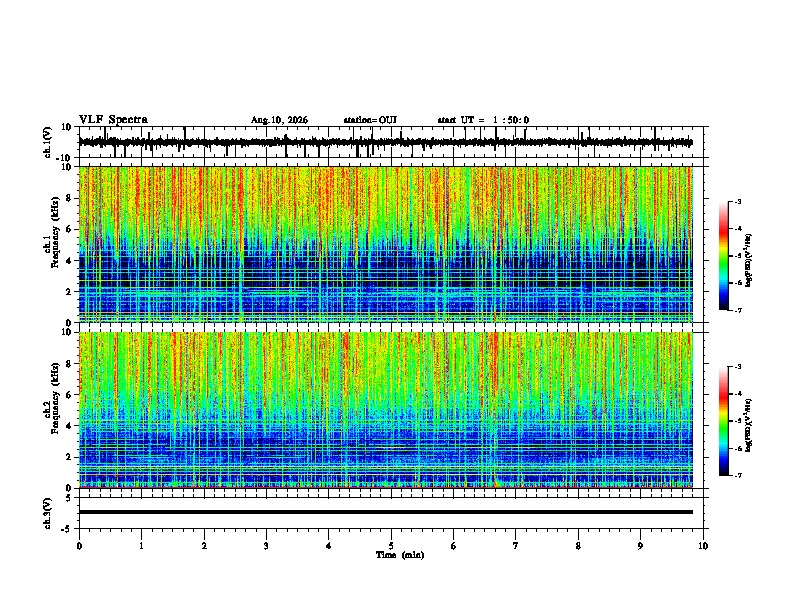Click inside the ch.1 spectrogram panel
This screenshot has width=792, height=612.
pos(385,244)
